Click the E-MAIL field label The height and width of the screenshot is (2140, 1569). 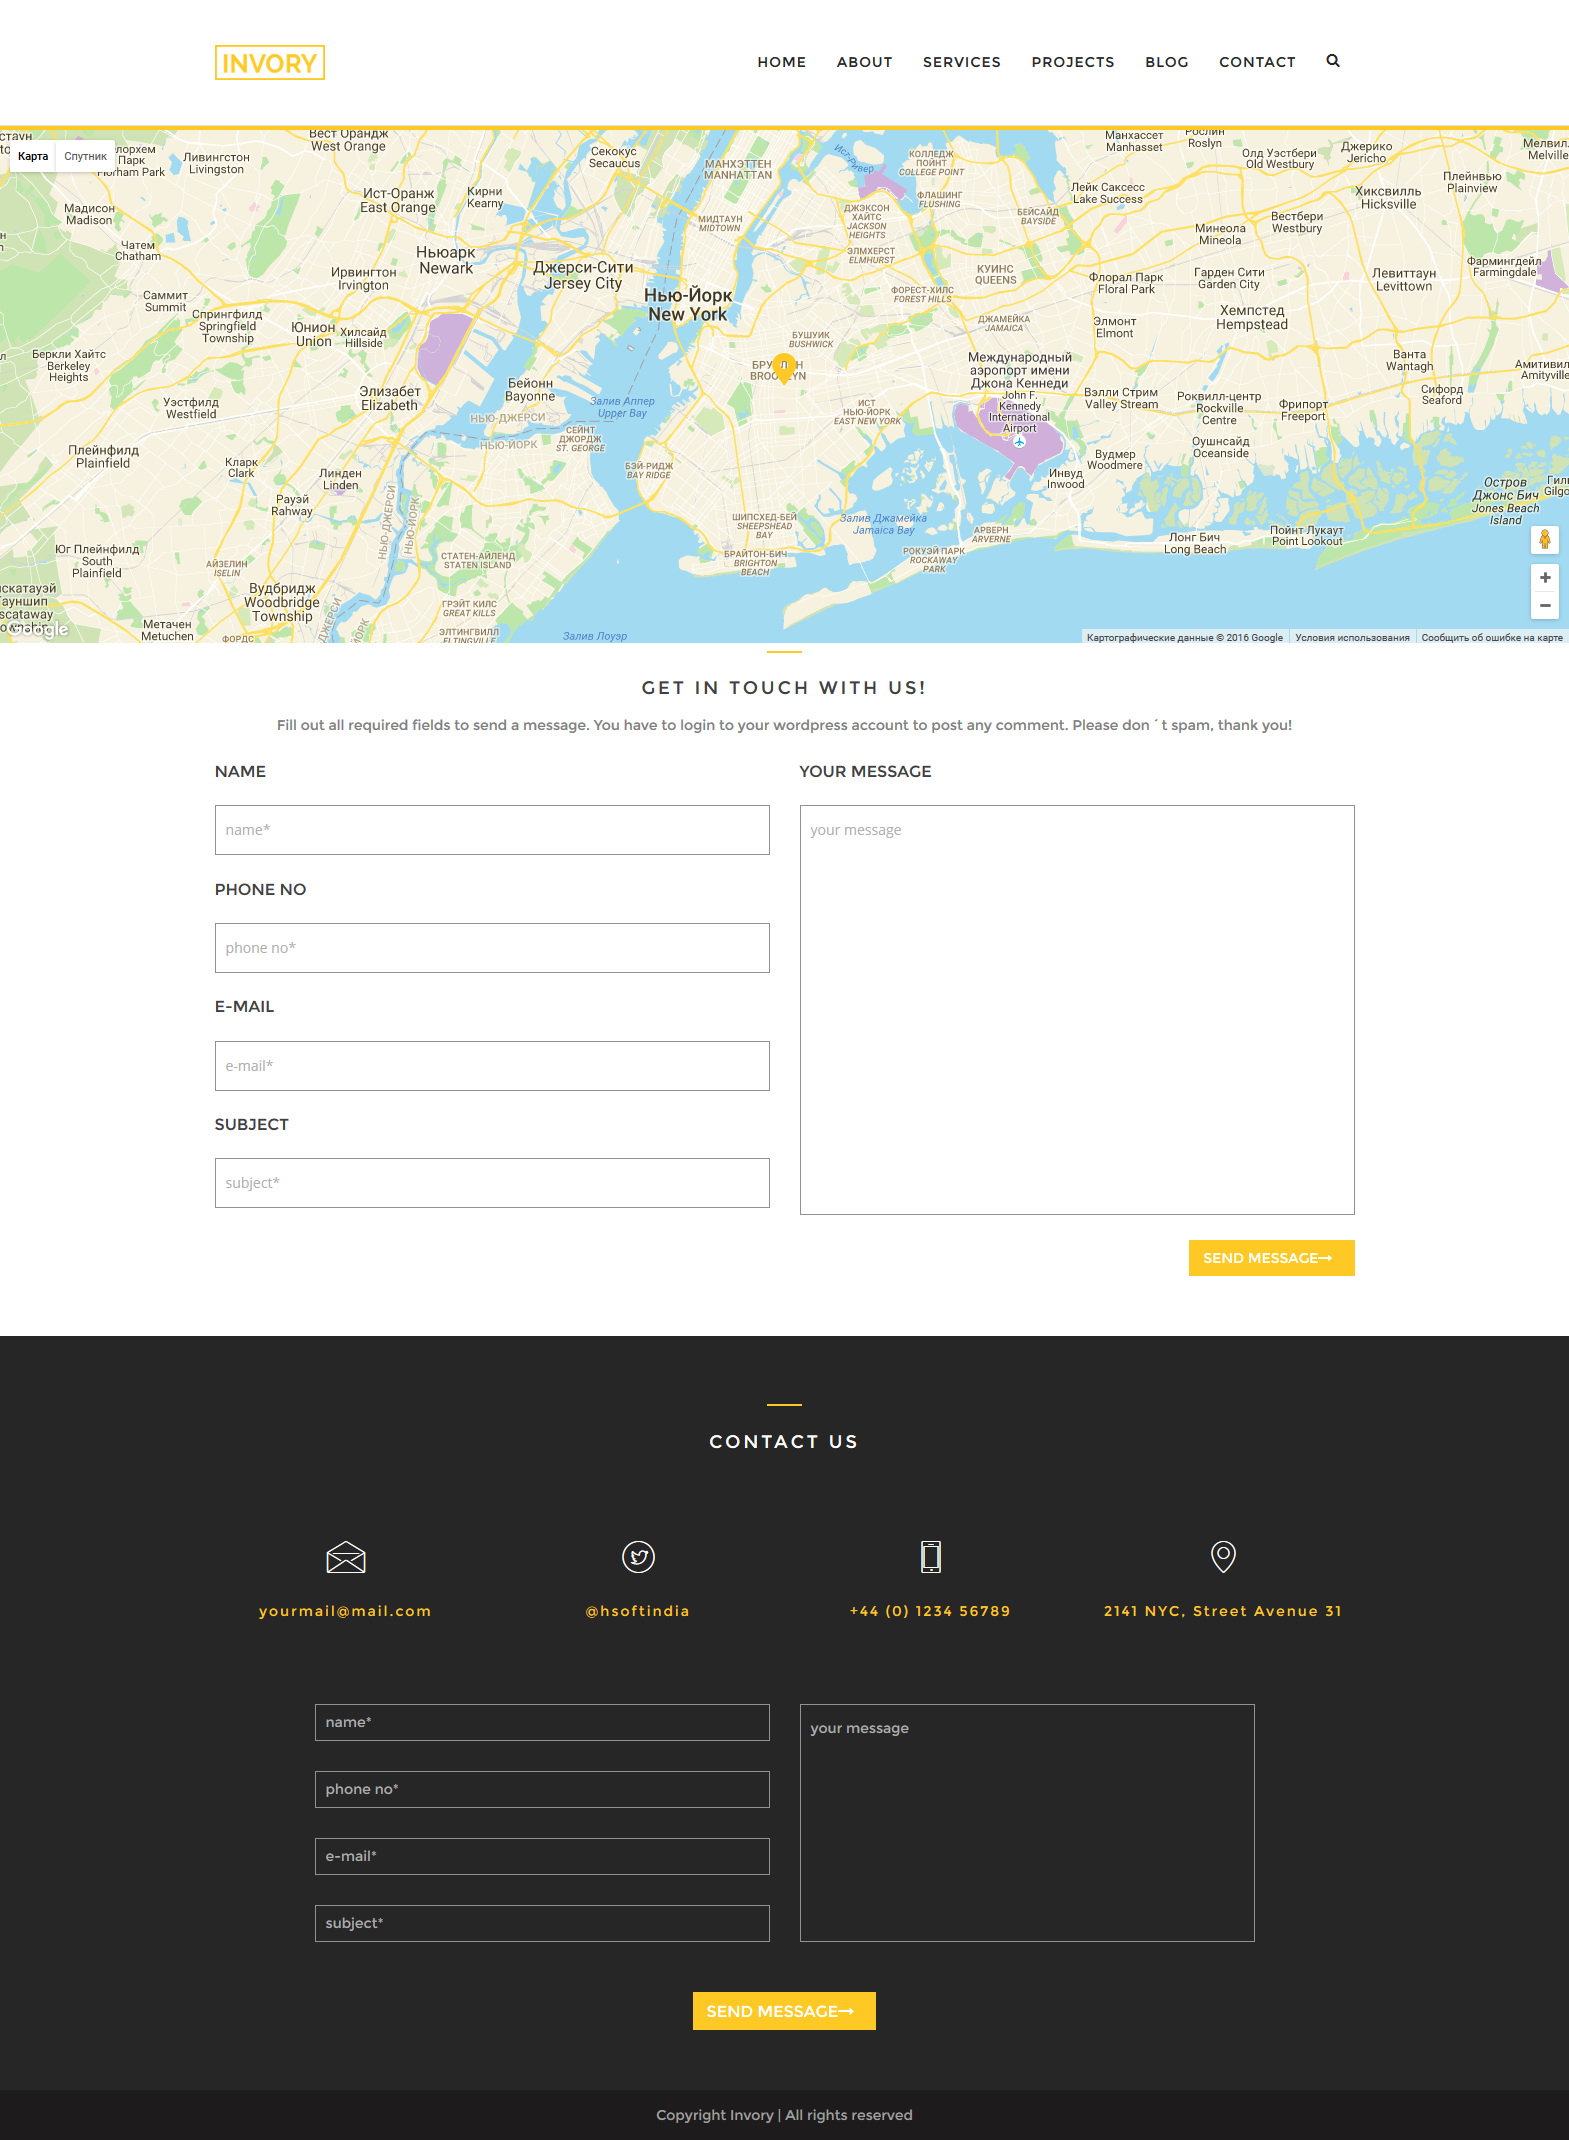point(244,1007)
